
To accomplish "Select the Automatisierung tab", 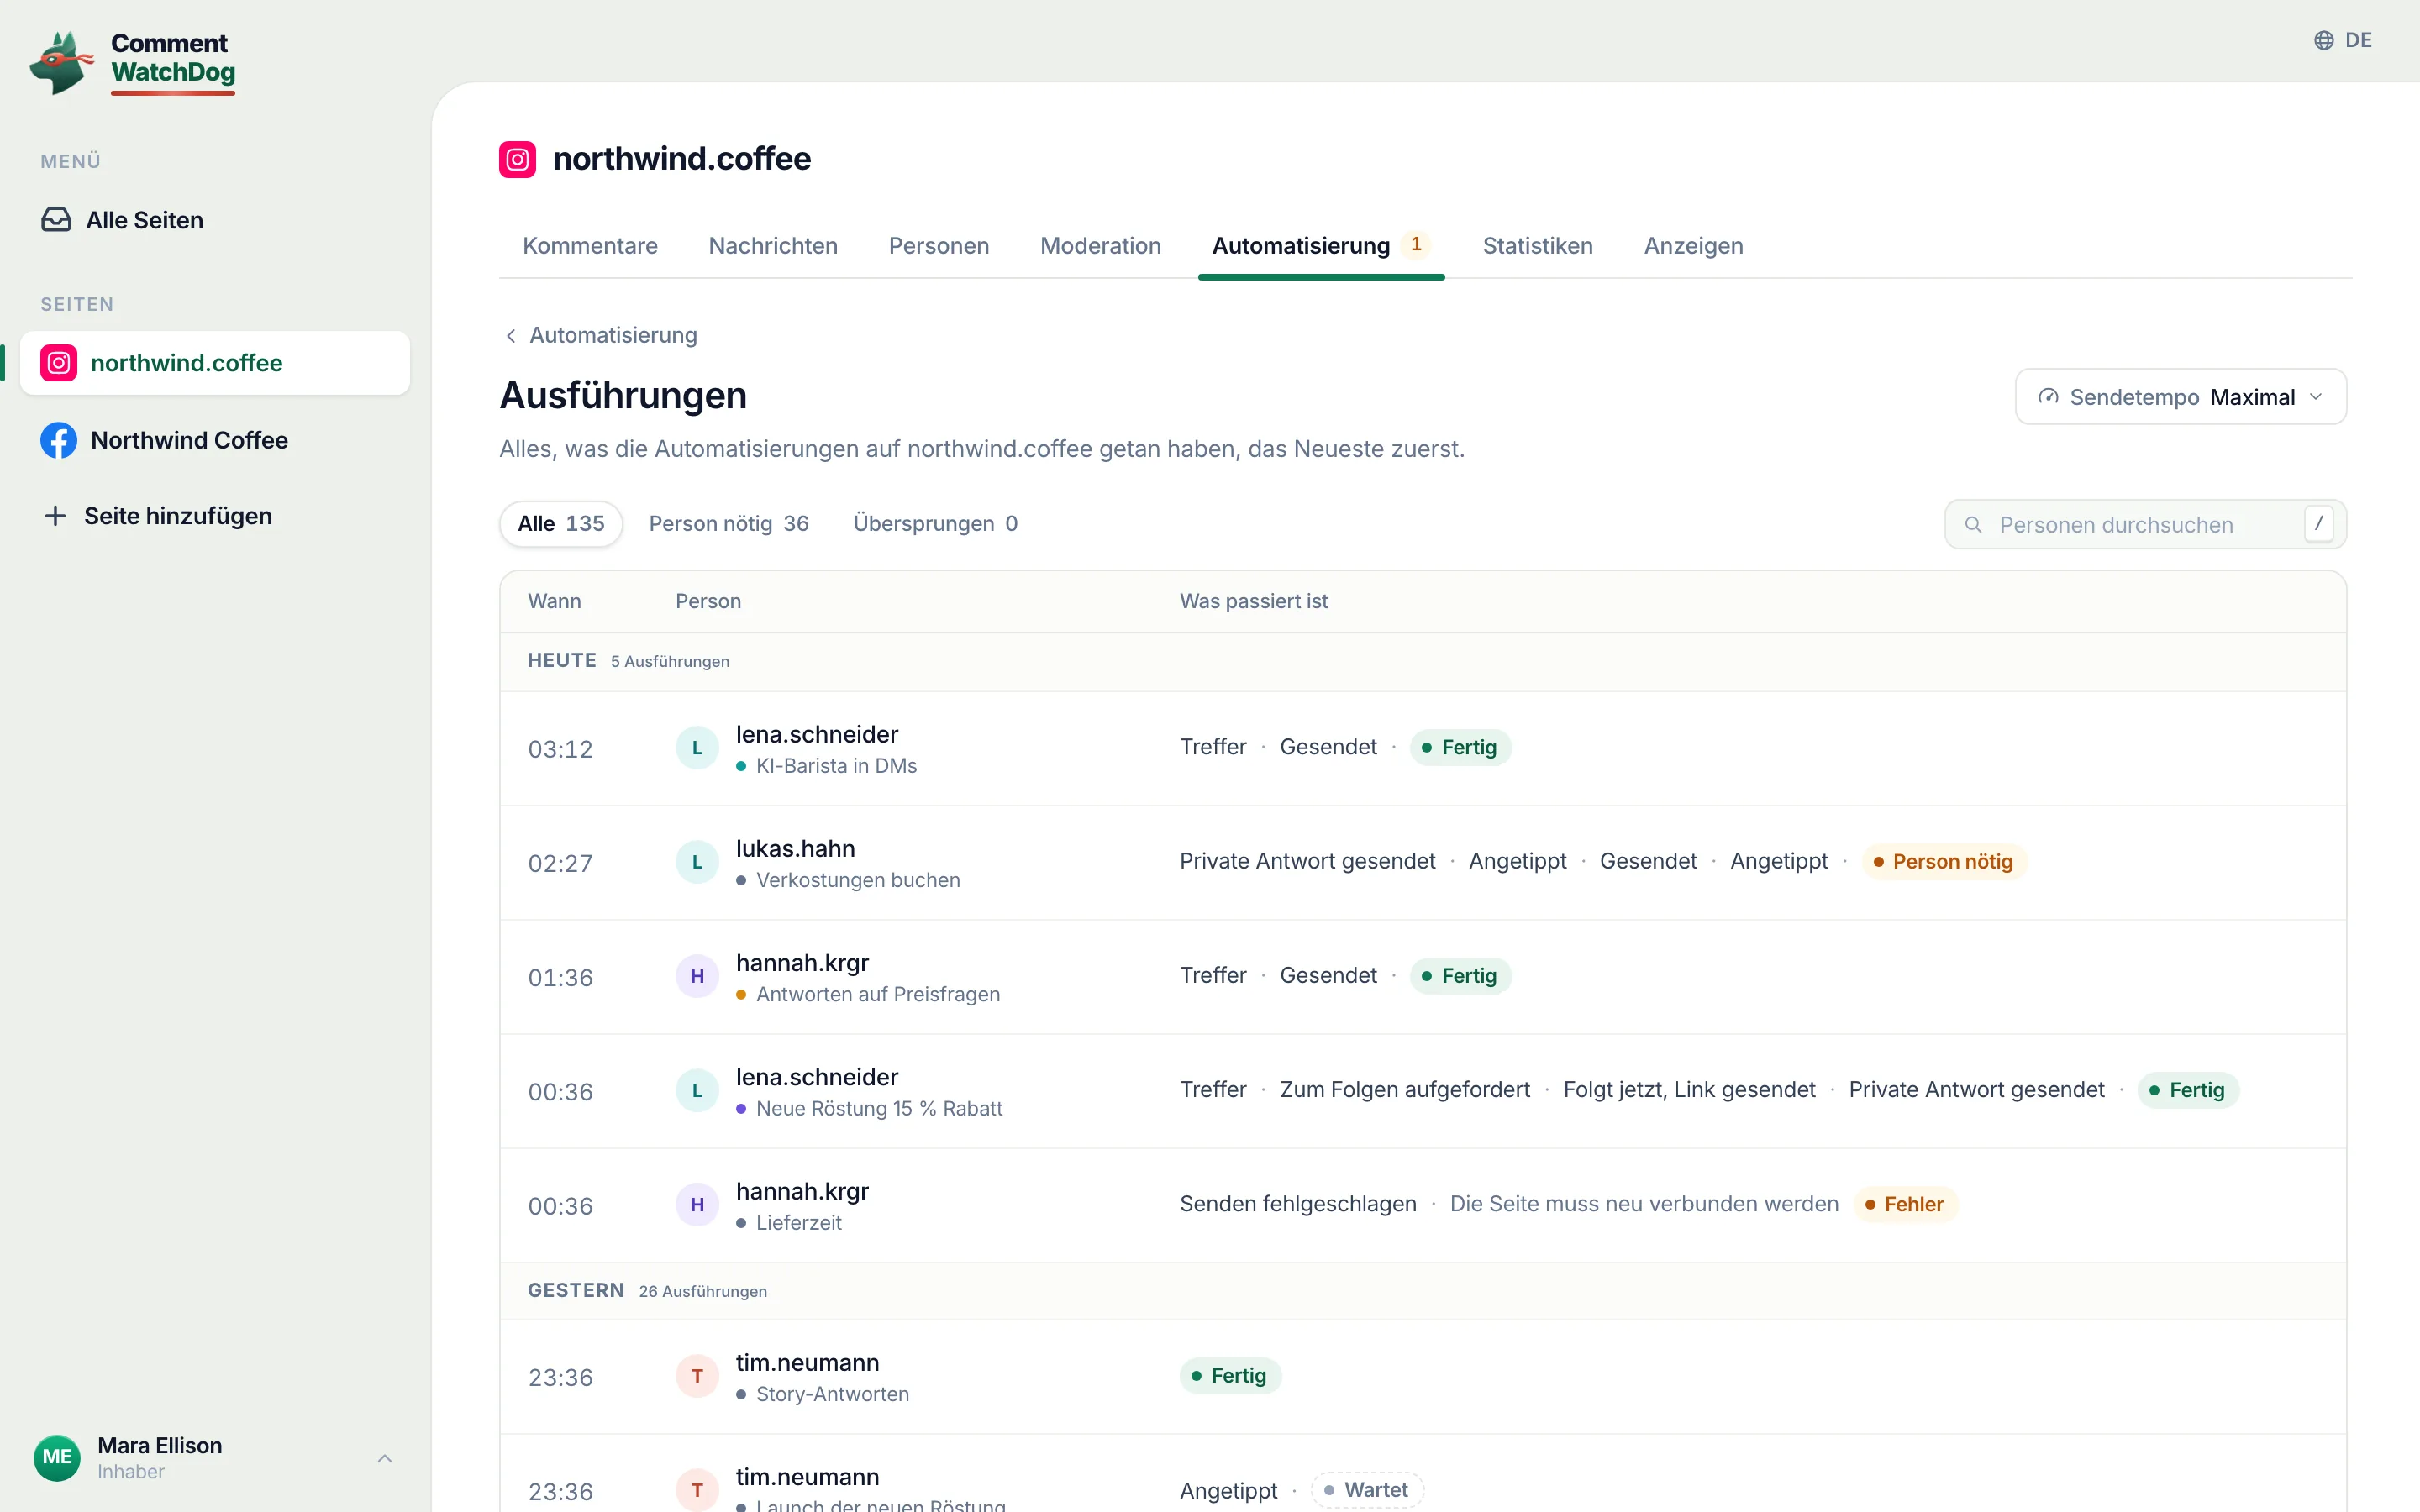I will (x=1321, y=246).
